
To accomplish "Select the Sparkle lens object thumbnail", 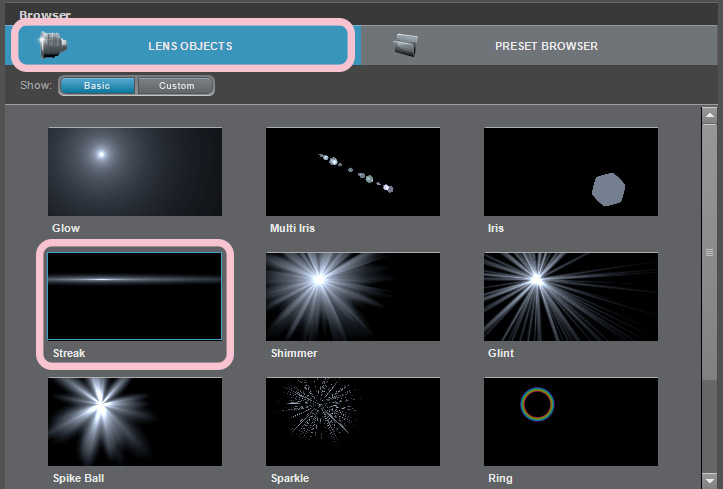I will (x=353, y=422).
